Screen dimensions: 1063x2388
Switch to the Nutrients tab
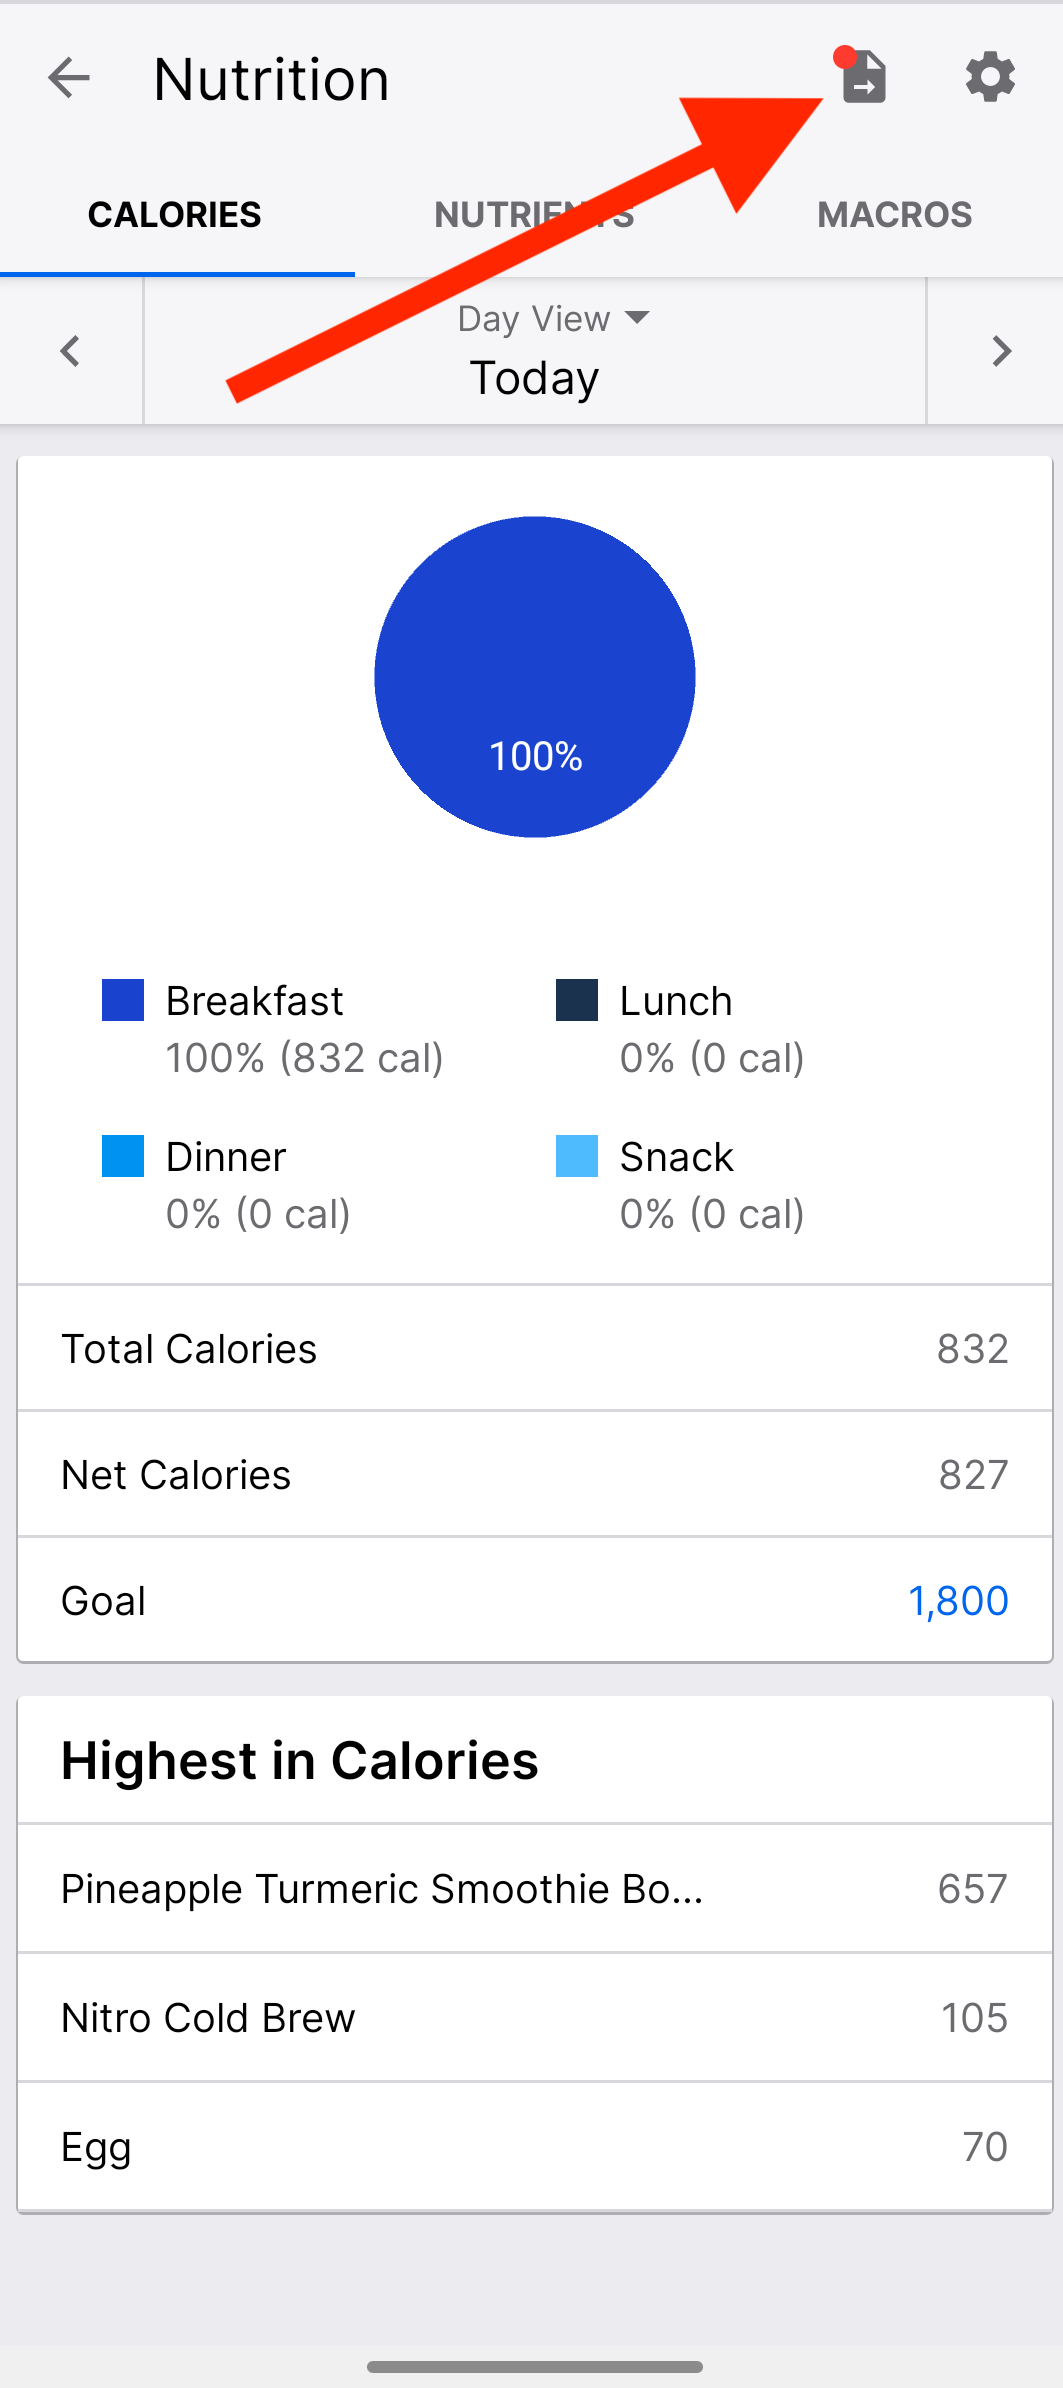click(534, 215)
